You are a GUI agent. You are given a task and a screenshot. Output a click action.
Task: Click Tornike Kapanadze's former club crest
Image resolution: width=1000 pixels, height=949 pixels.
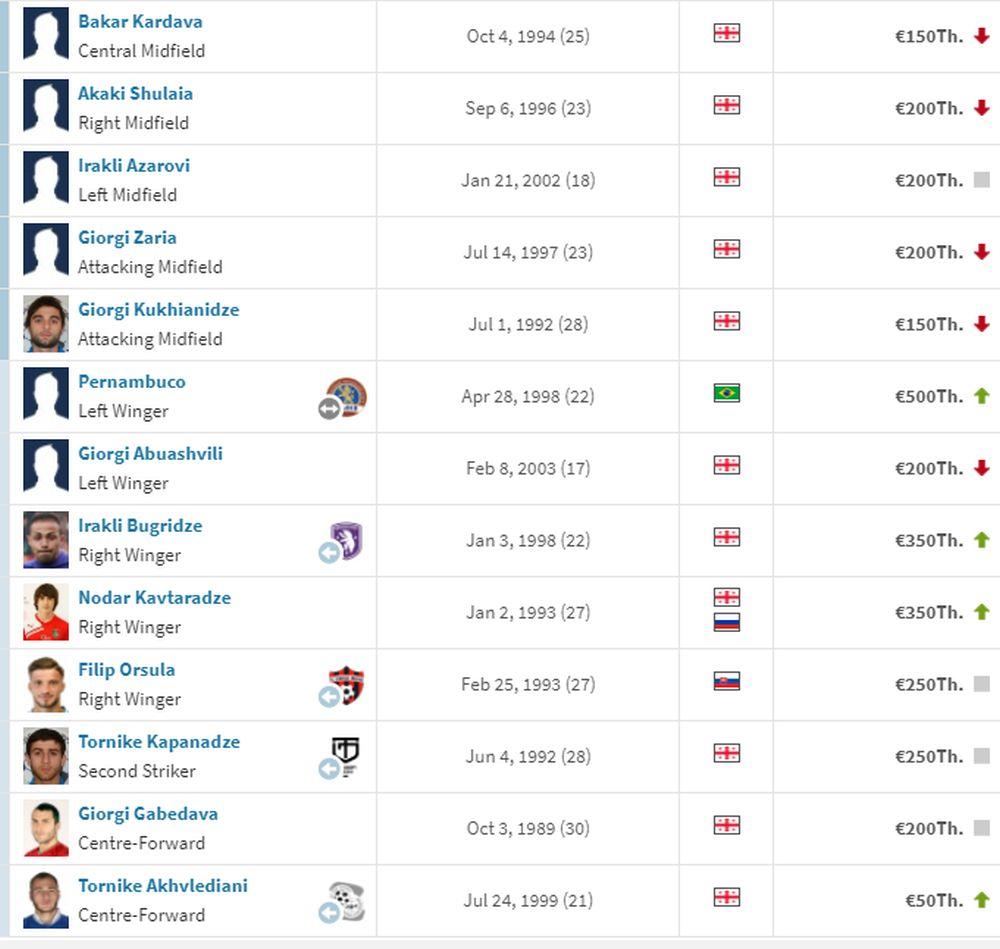point(346,756)
